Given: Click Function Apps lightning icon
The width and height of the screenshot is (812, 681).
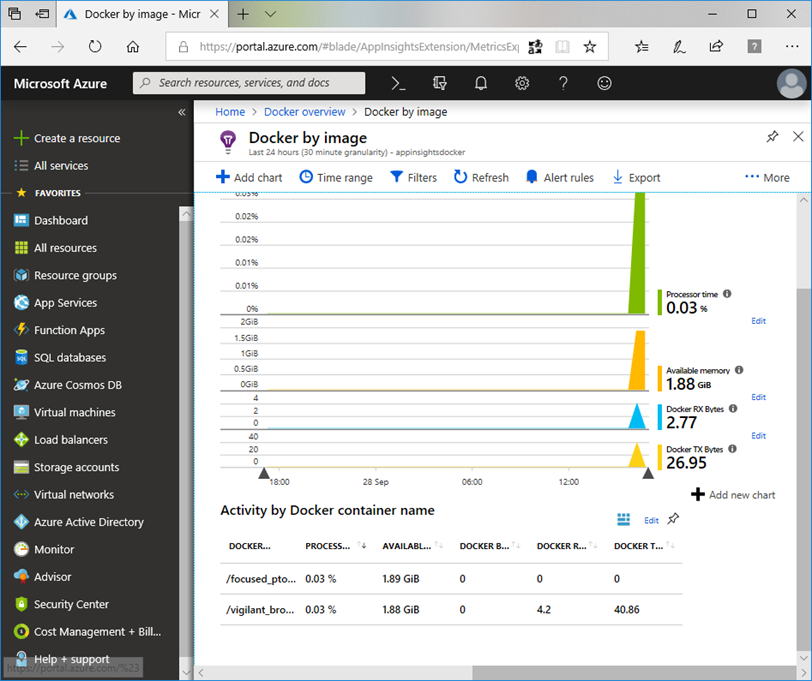Looking at the screenshot, I should [x=21, y=330].
